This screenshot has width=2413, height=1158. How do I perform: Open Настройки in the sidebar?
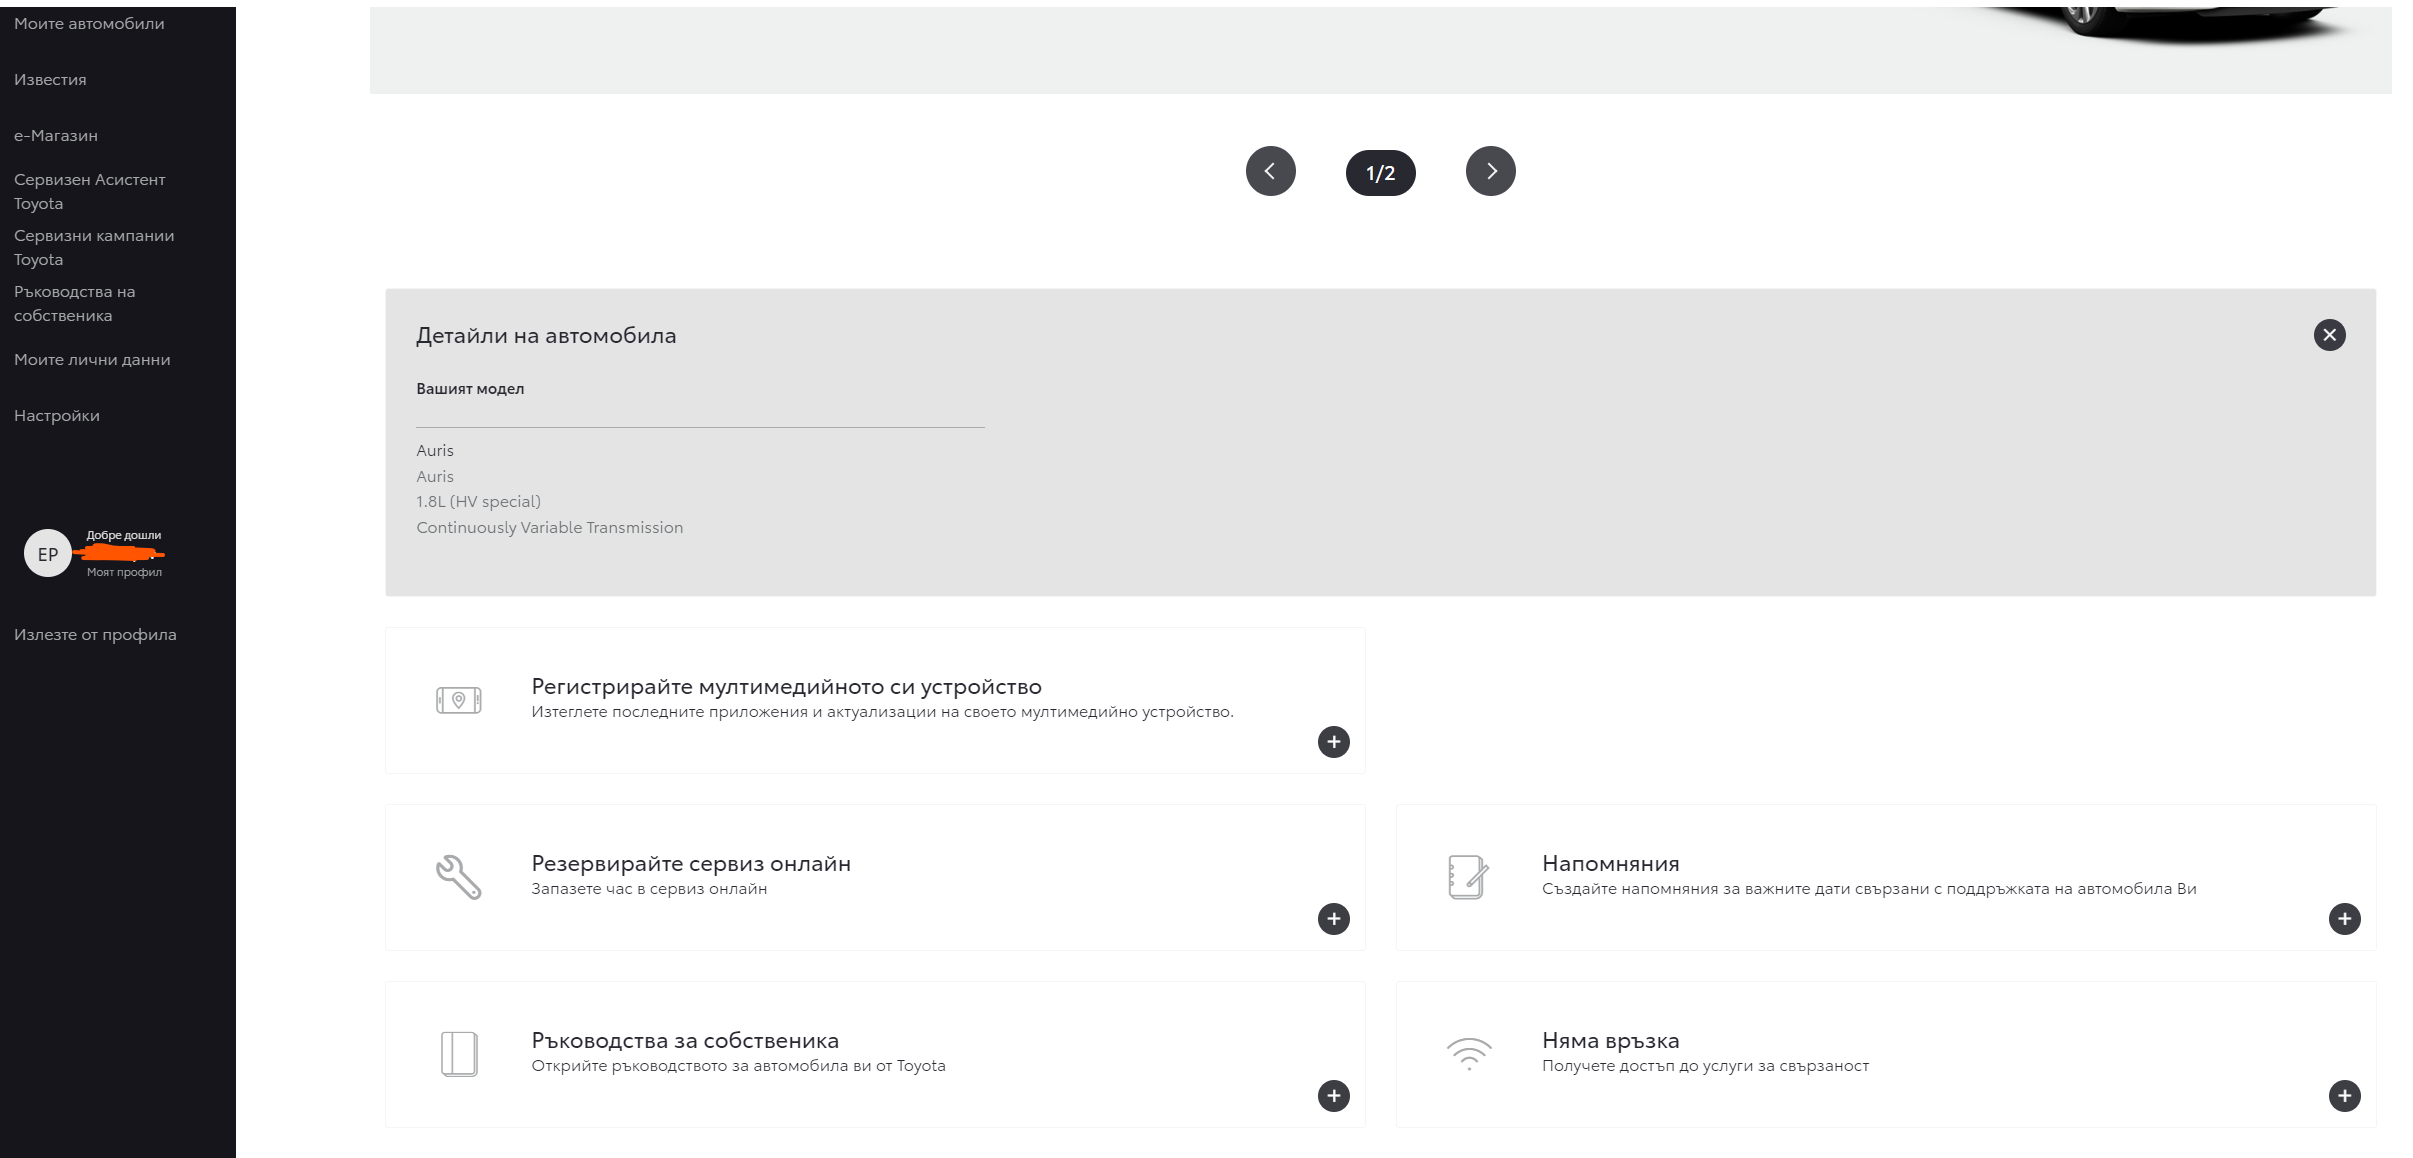coord(57,415)
